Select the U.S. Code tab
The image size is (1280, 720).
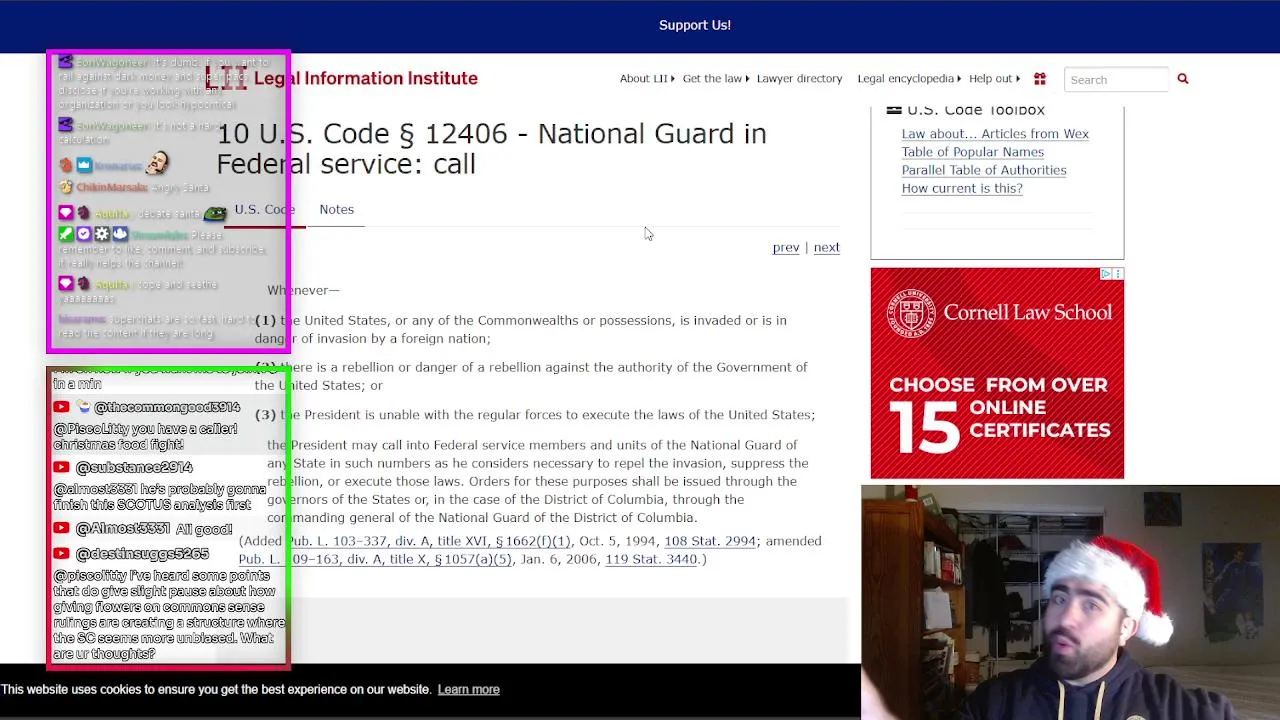[264, 209]
